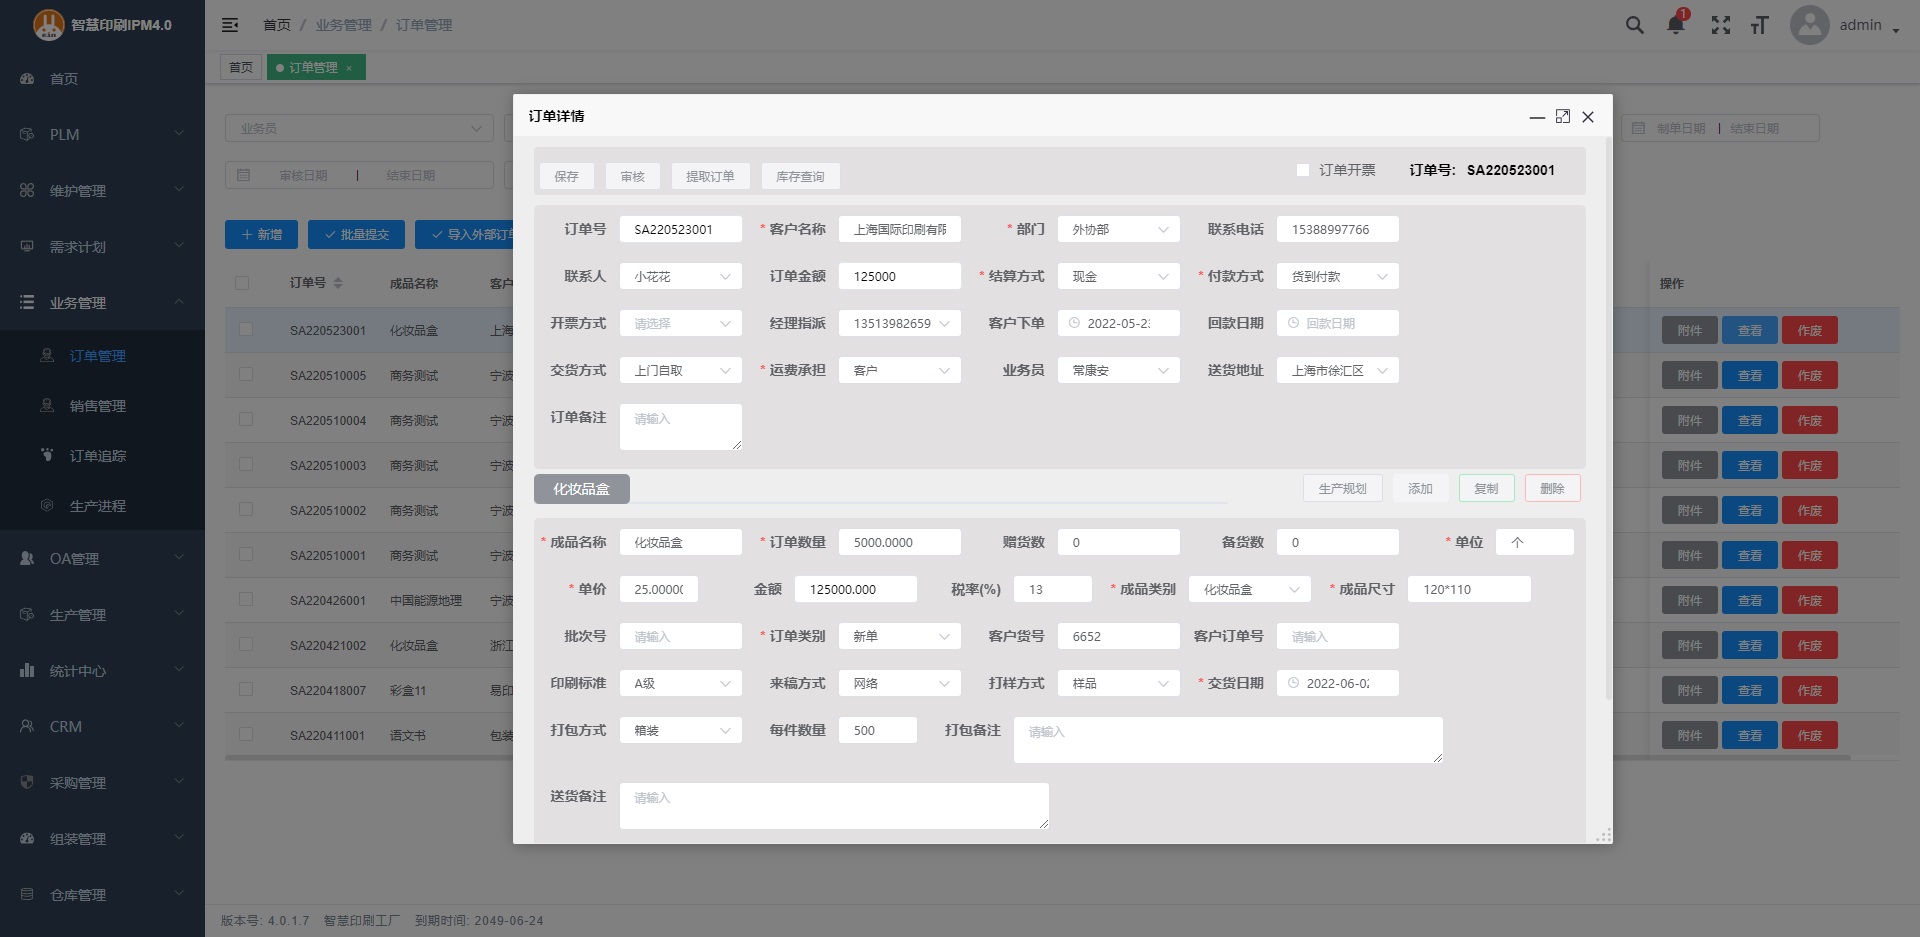Maximize the order details dialog
The width and height of the screenshot is (1920, 937).
(1562, 117)
